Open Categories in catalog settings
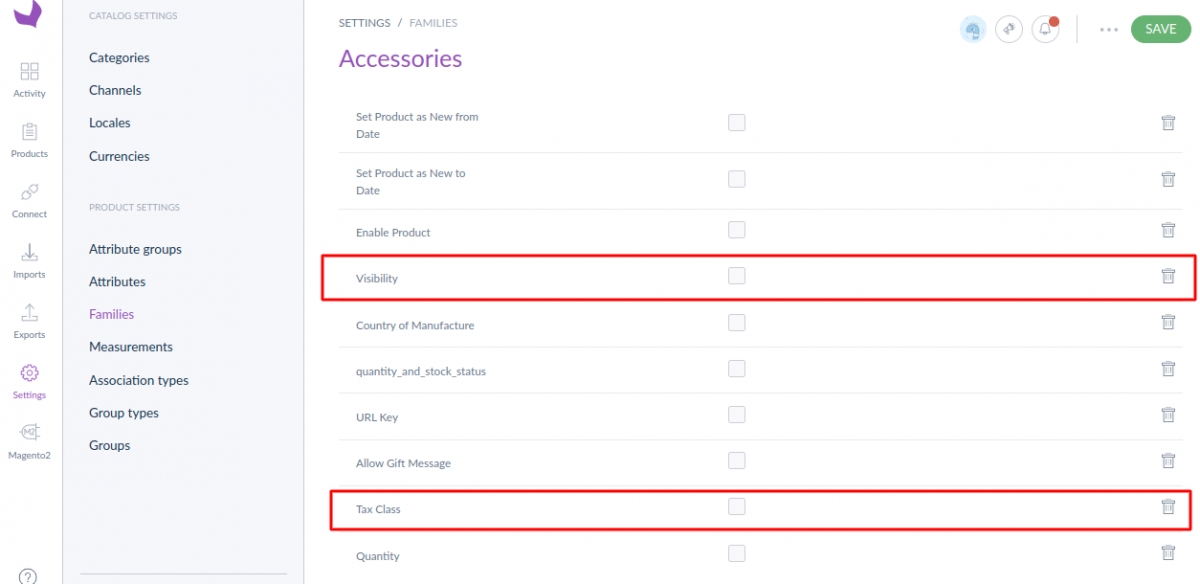The height and width of the screenshot is (584, 1200). point(119,58)
